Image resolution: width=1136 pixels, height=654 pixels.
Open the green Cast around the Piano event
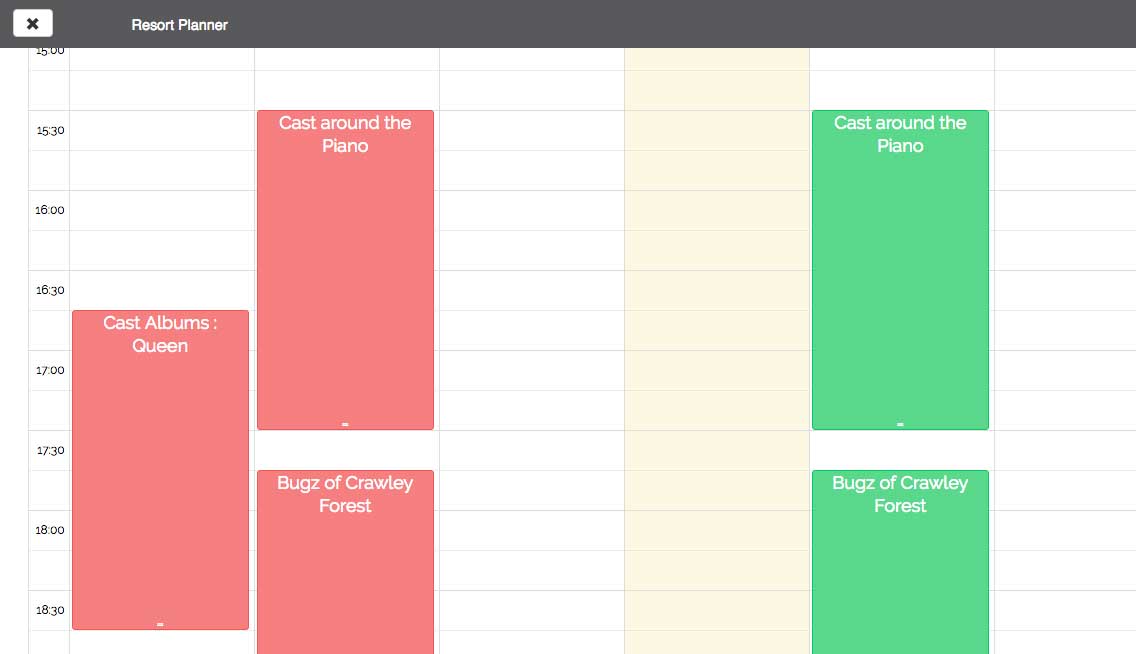point(900,270)
